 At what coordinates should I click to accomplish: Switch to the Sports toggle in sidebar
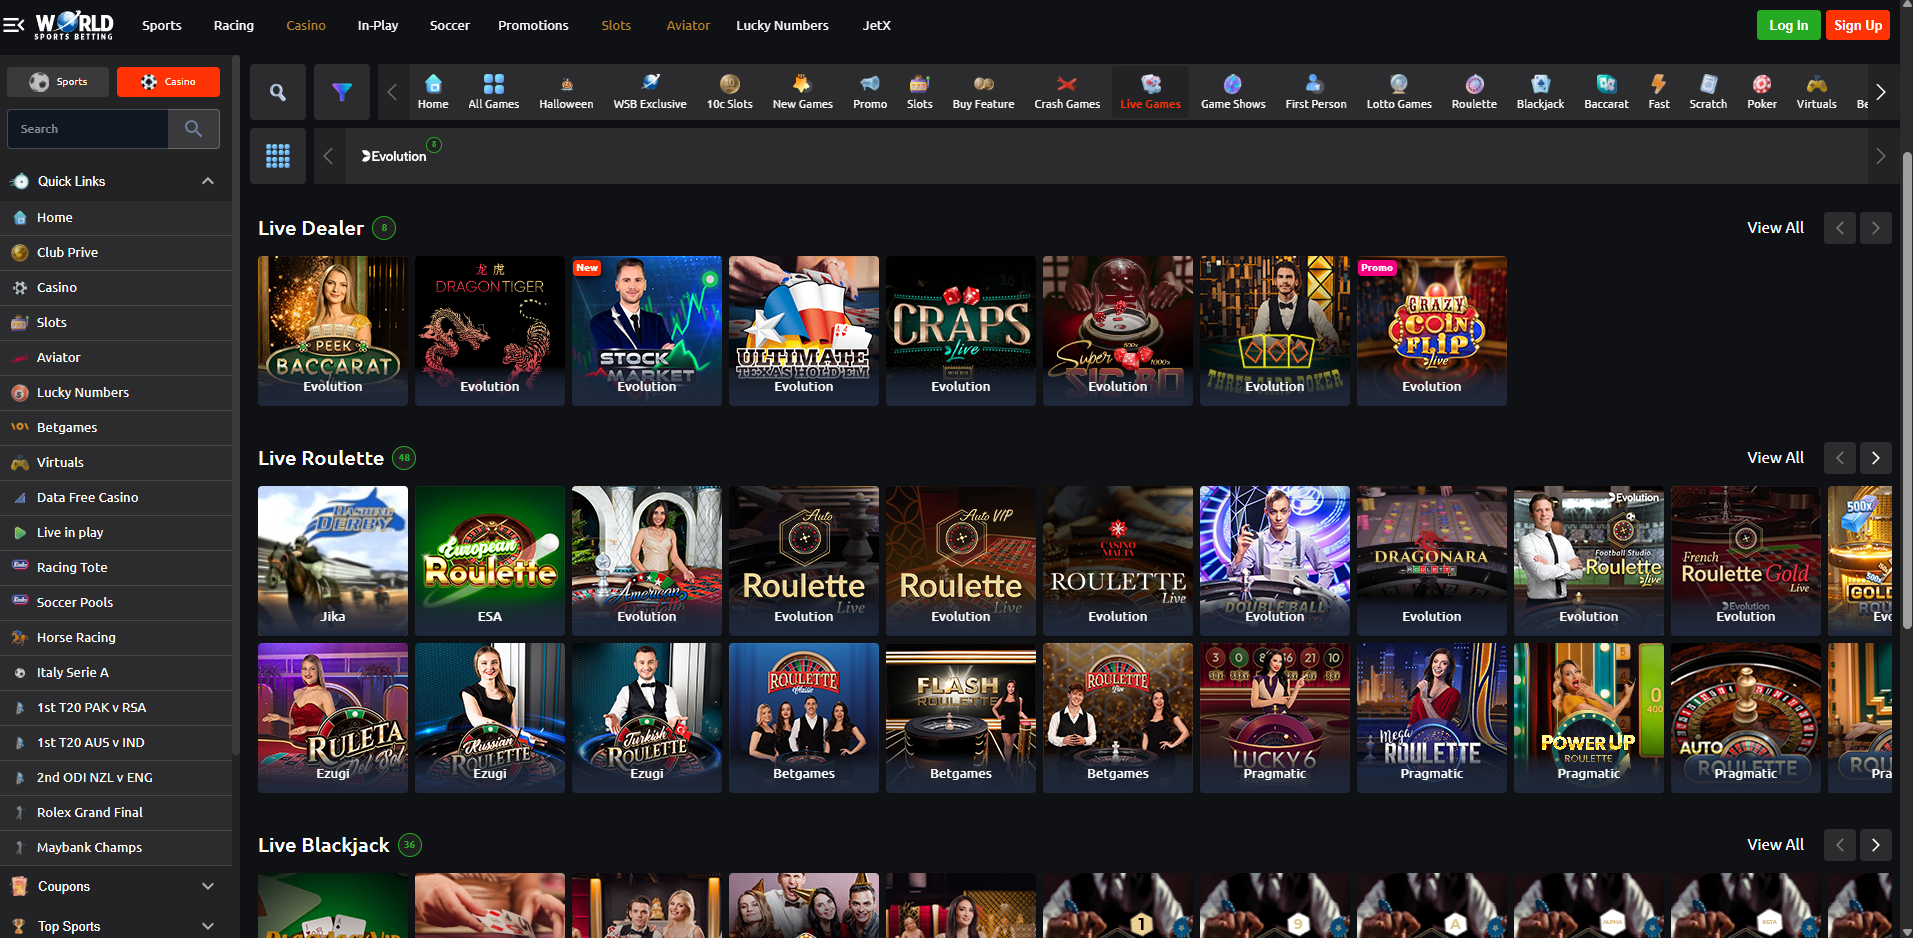coord(57,81)
